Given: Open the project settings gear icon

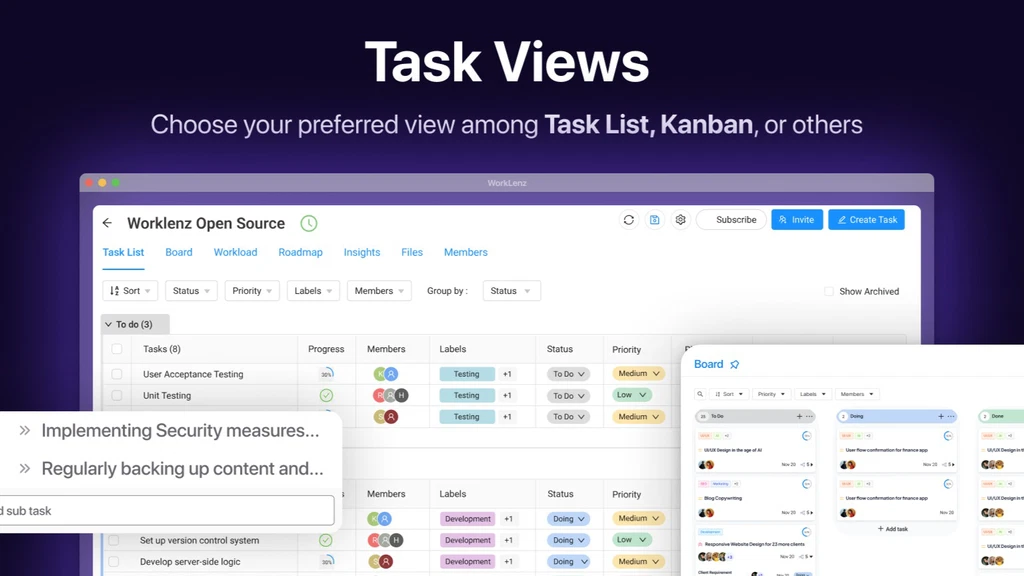Looking at the screenshot, I should (681, 219).
